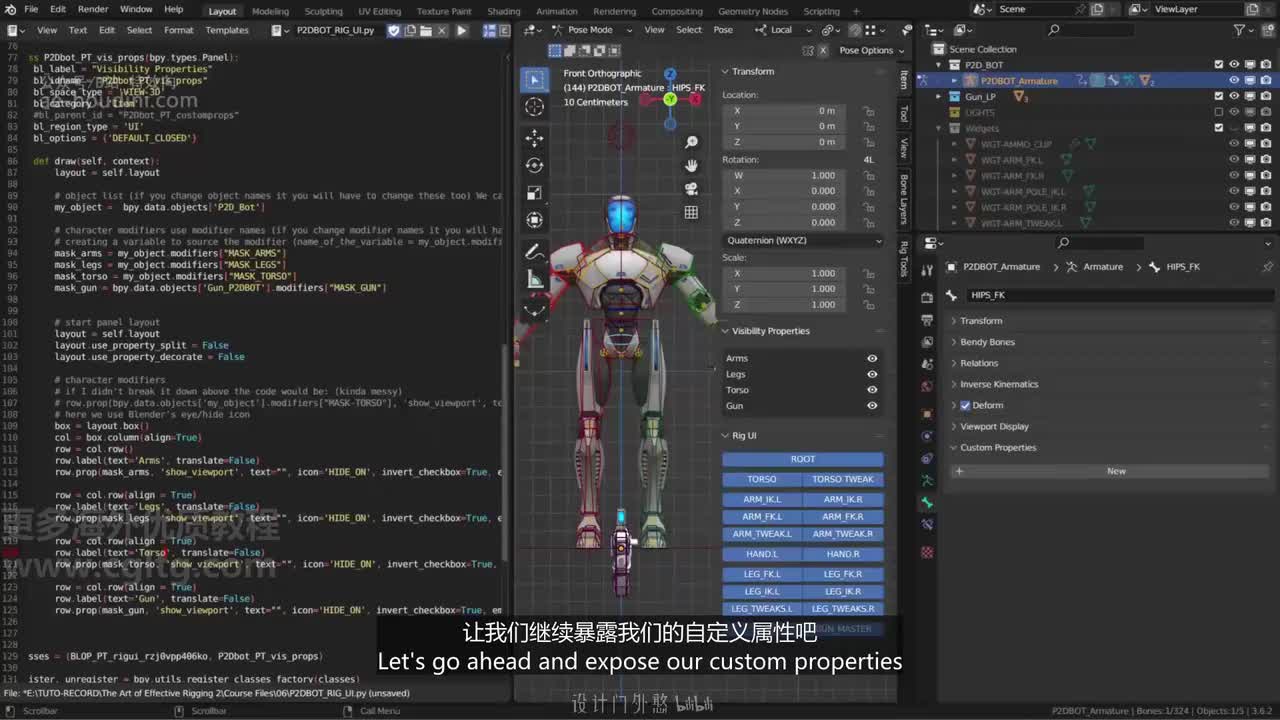Open the Pose Options dropdown
Screen dimensions: 1280x720
coord(871,50)
